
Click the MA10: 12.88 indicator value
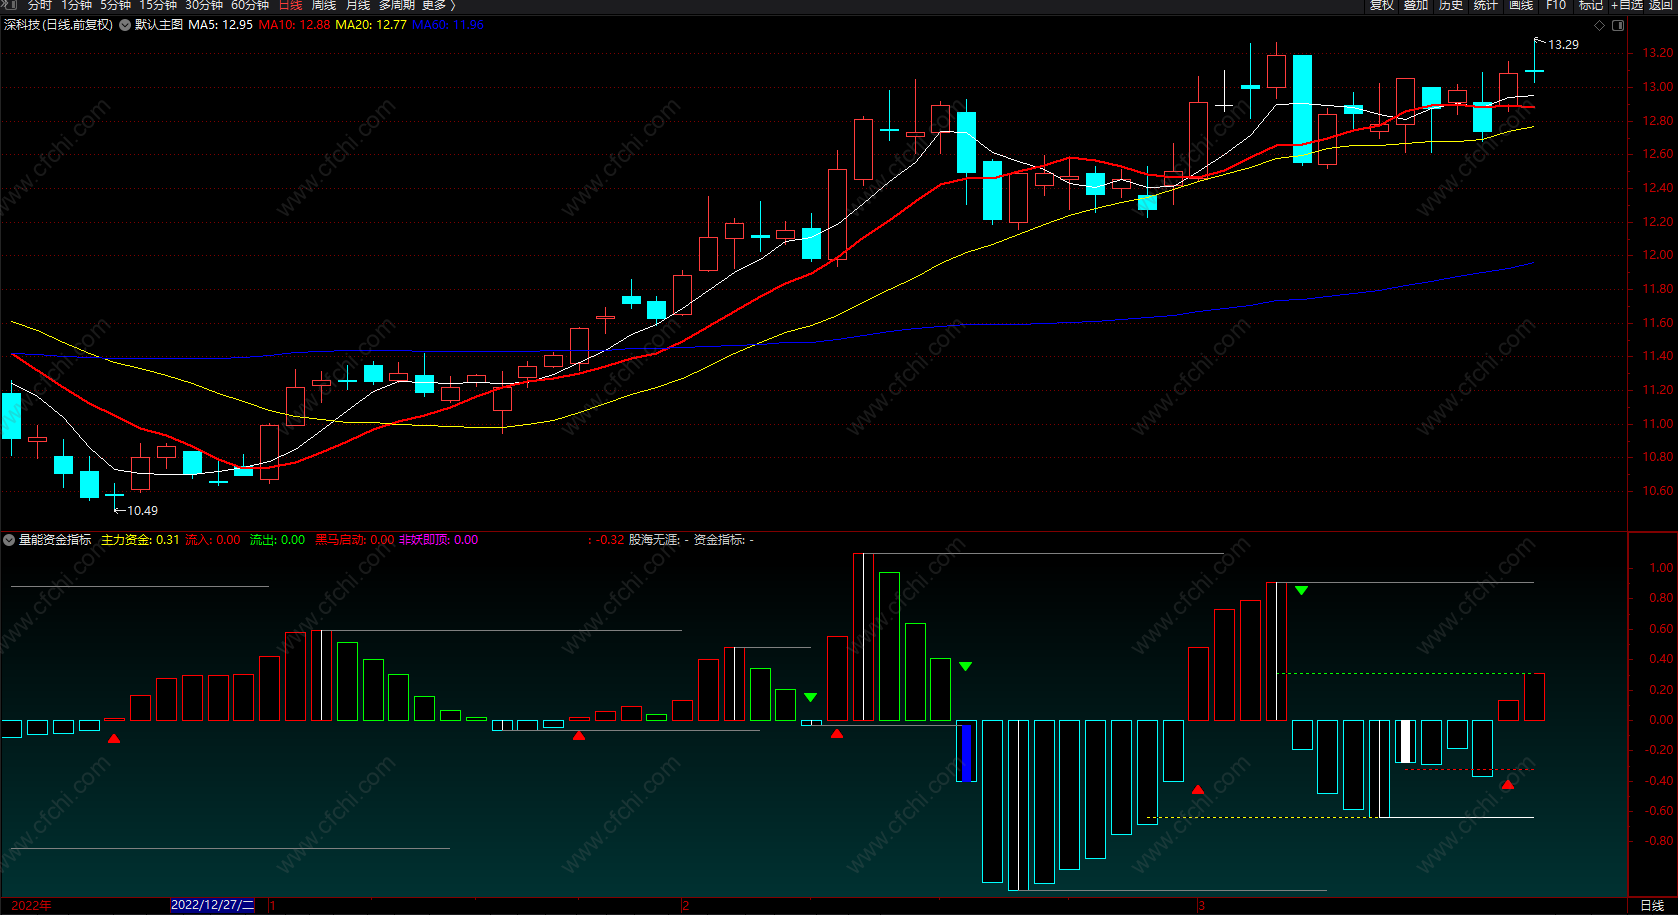click(294, 25)
